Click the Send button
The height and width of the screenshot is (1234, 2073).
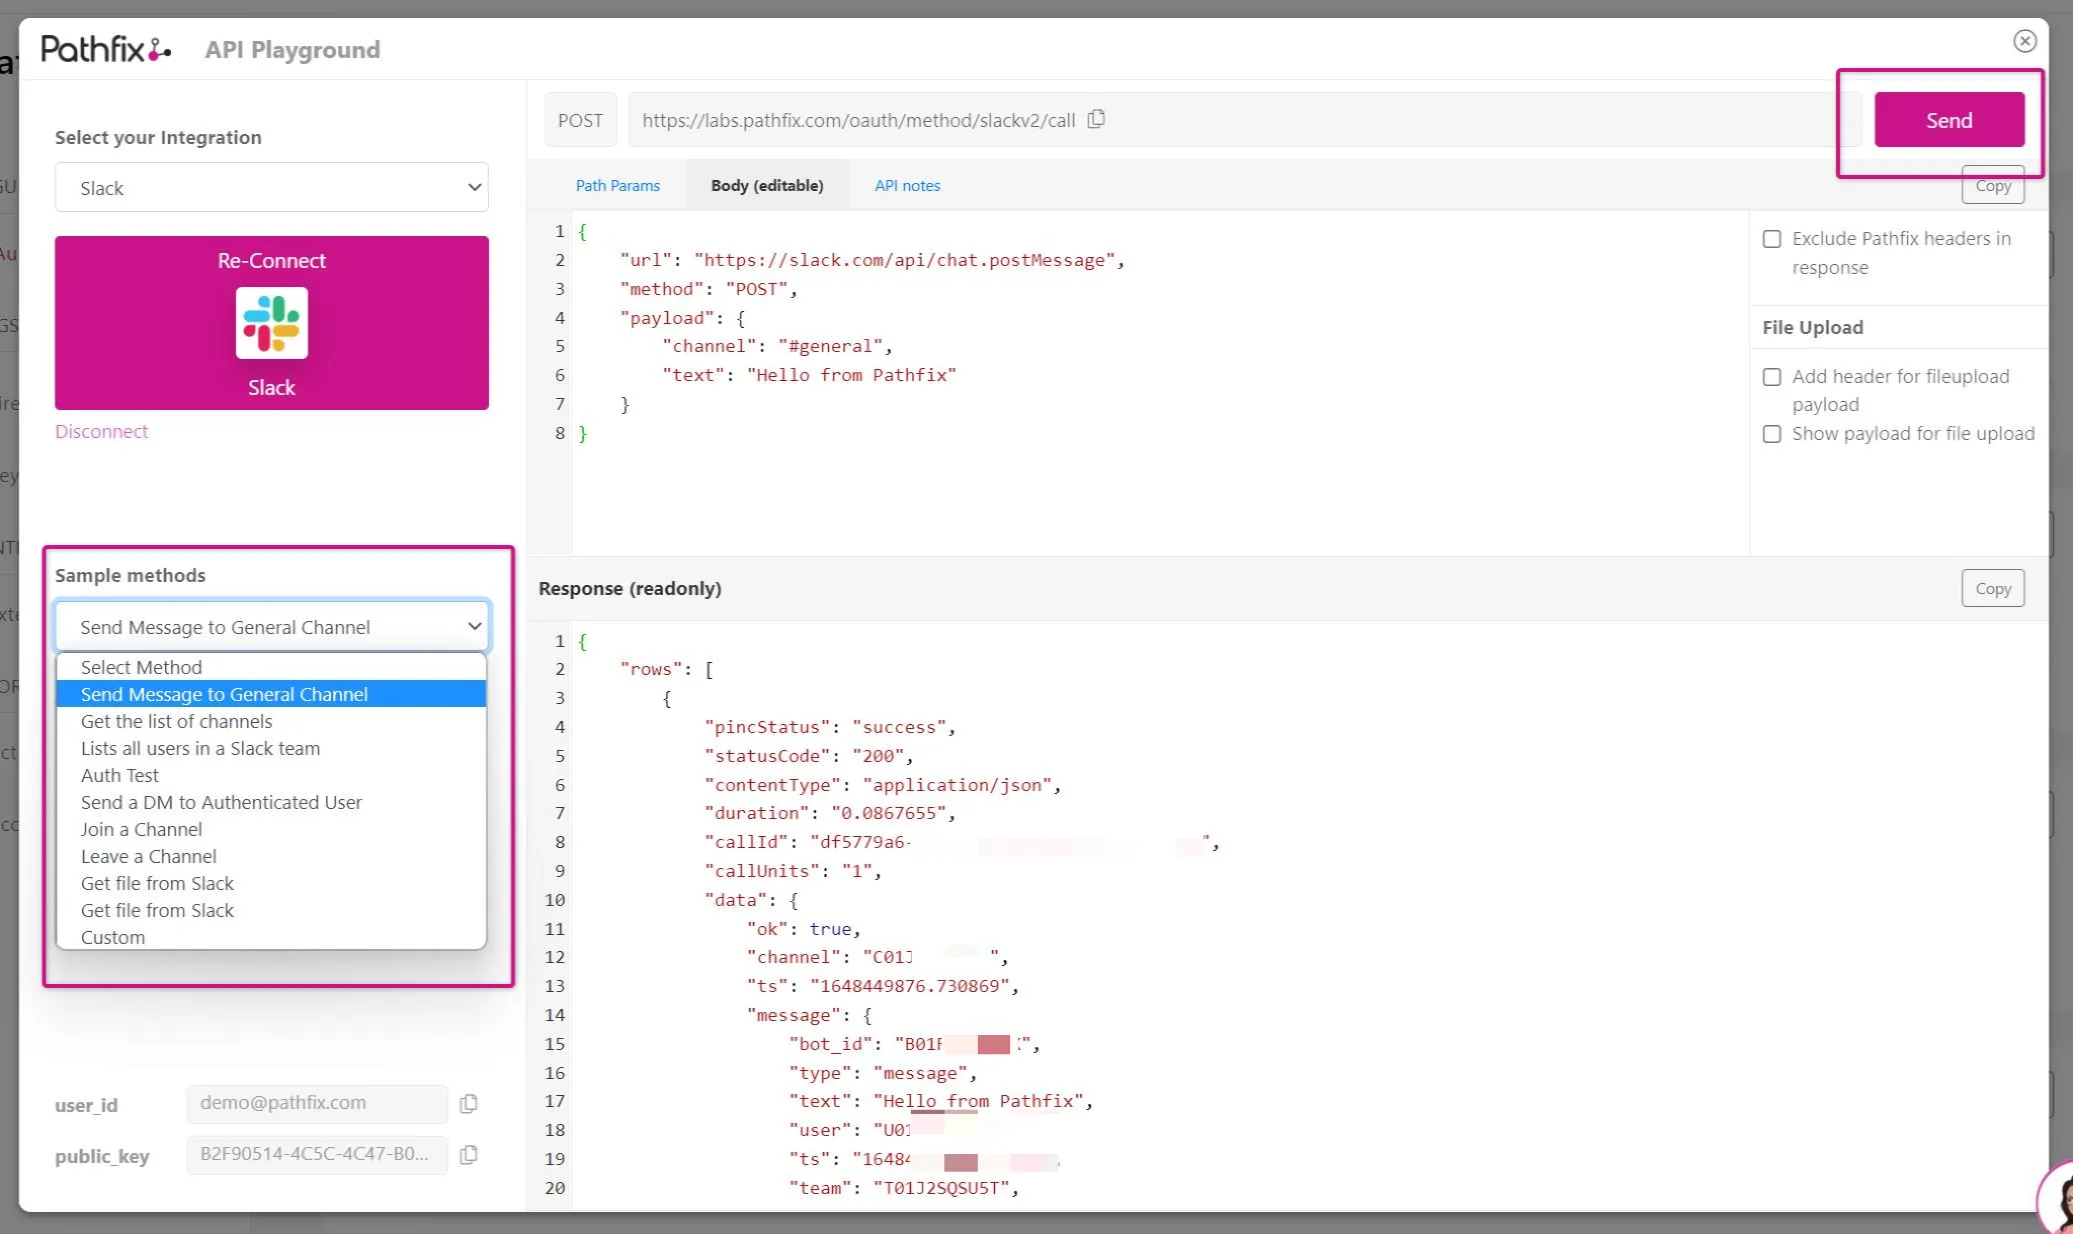(x=1949, y=120)
